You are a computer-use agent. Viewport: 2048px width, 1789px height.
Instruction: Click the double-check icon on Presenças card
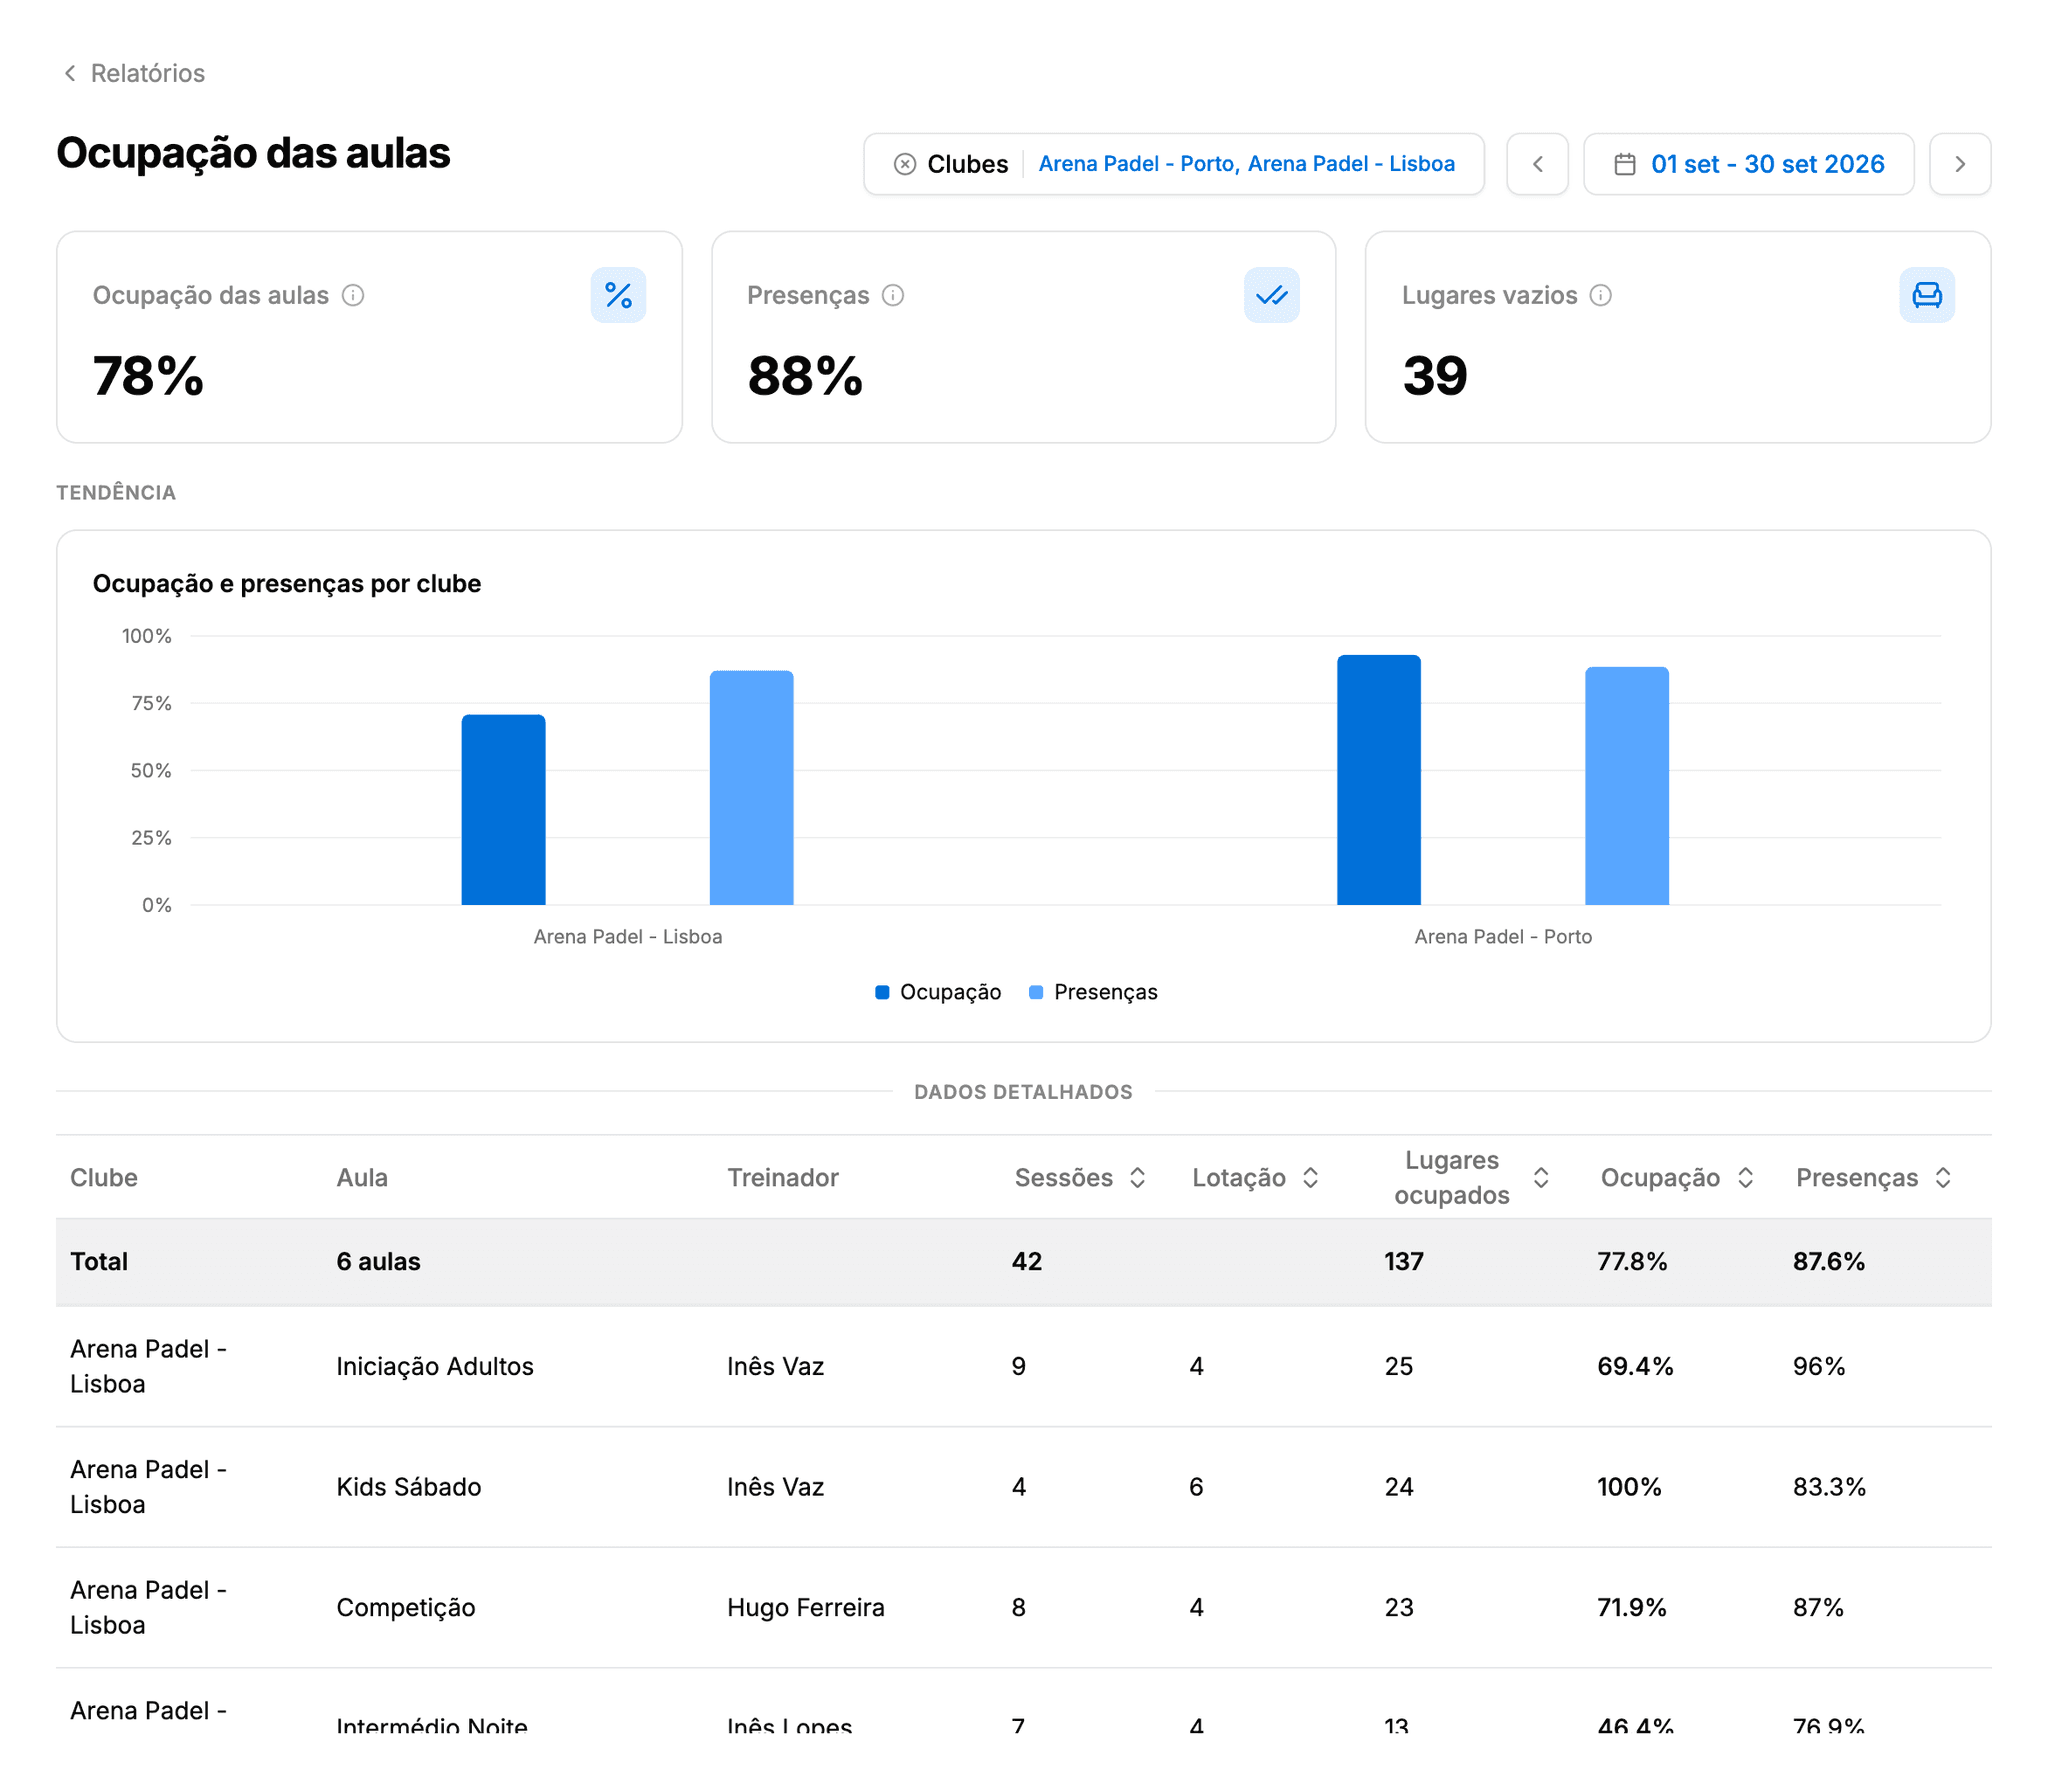(1271, 295)
